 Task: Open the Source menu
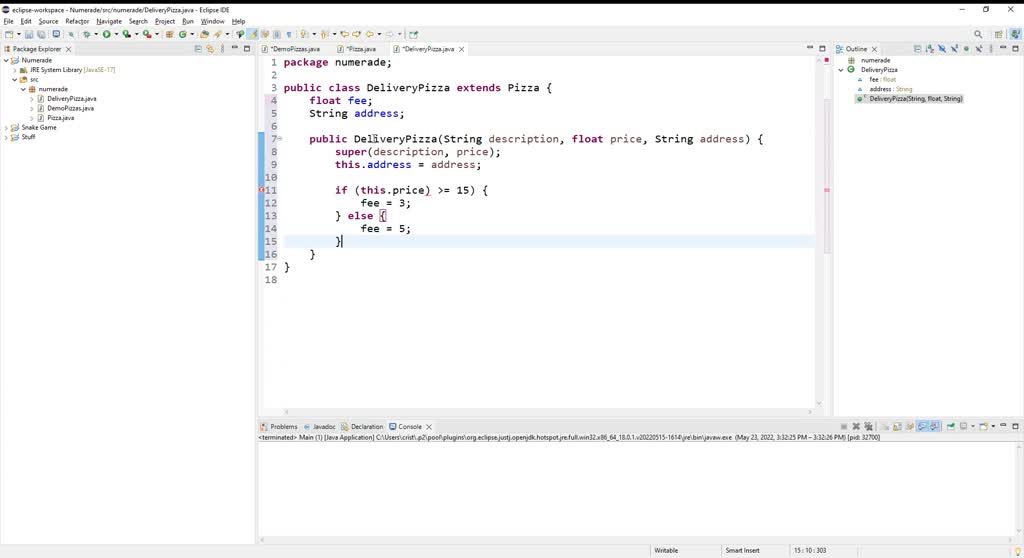[x=48, y=21]
